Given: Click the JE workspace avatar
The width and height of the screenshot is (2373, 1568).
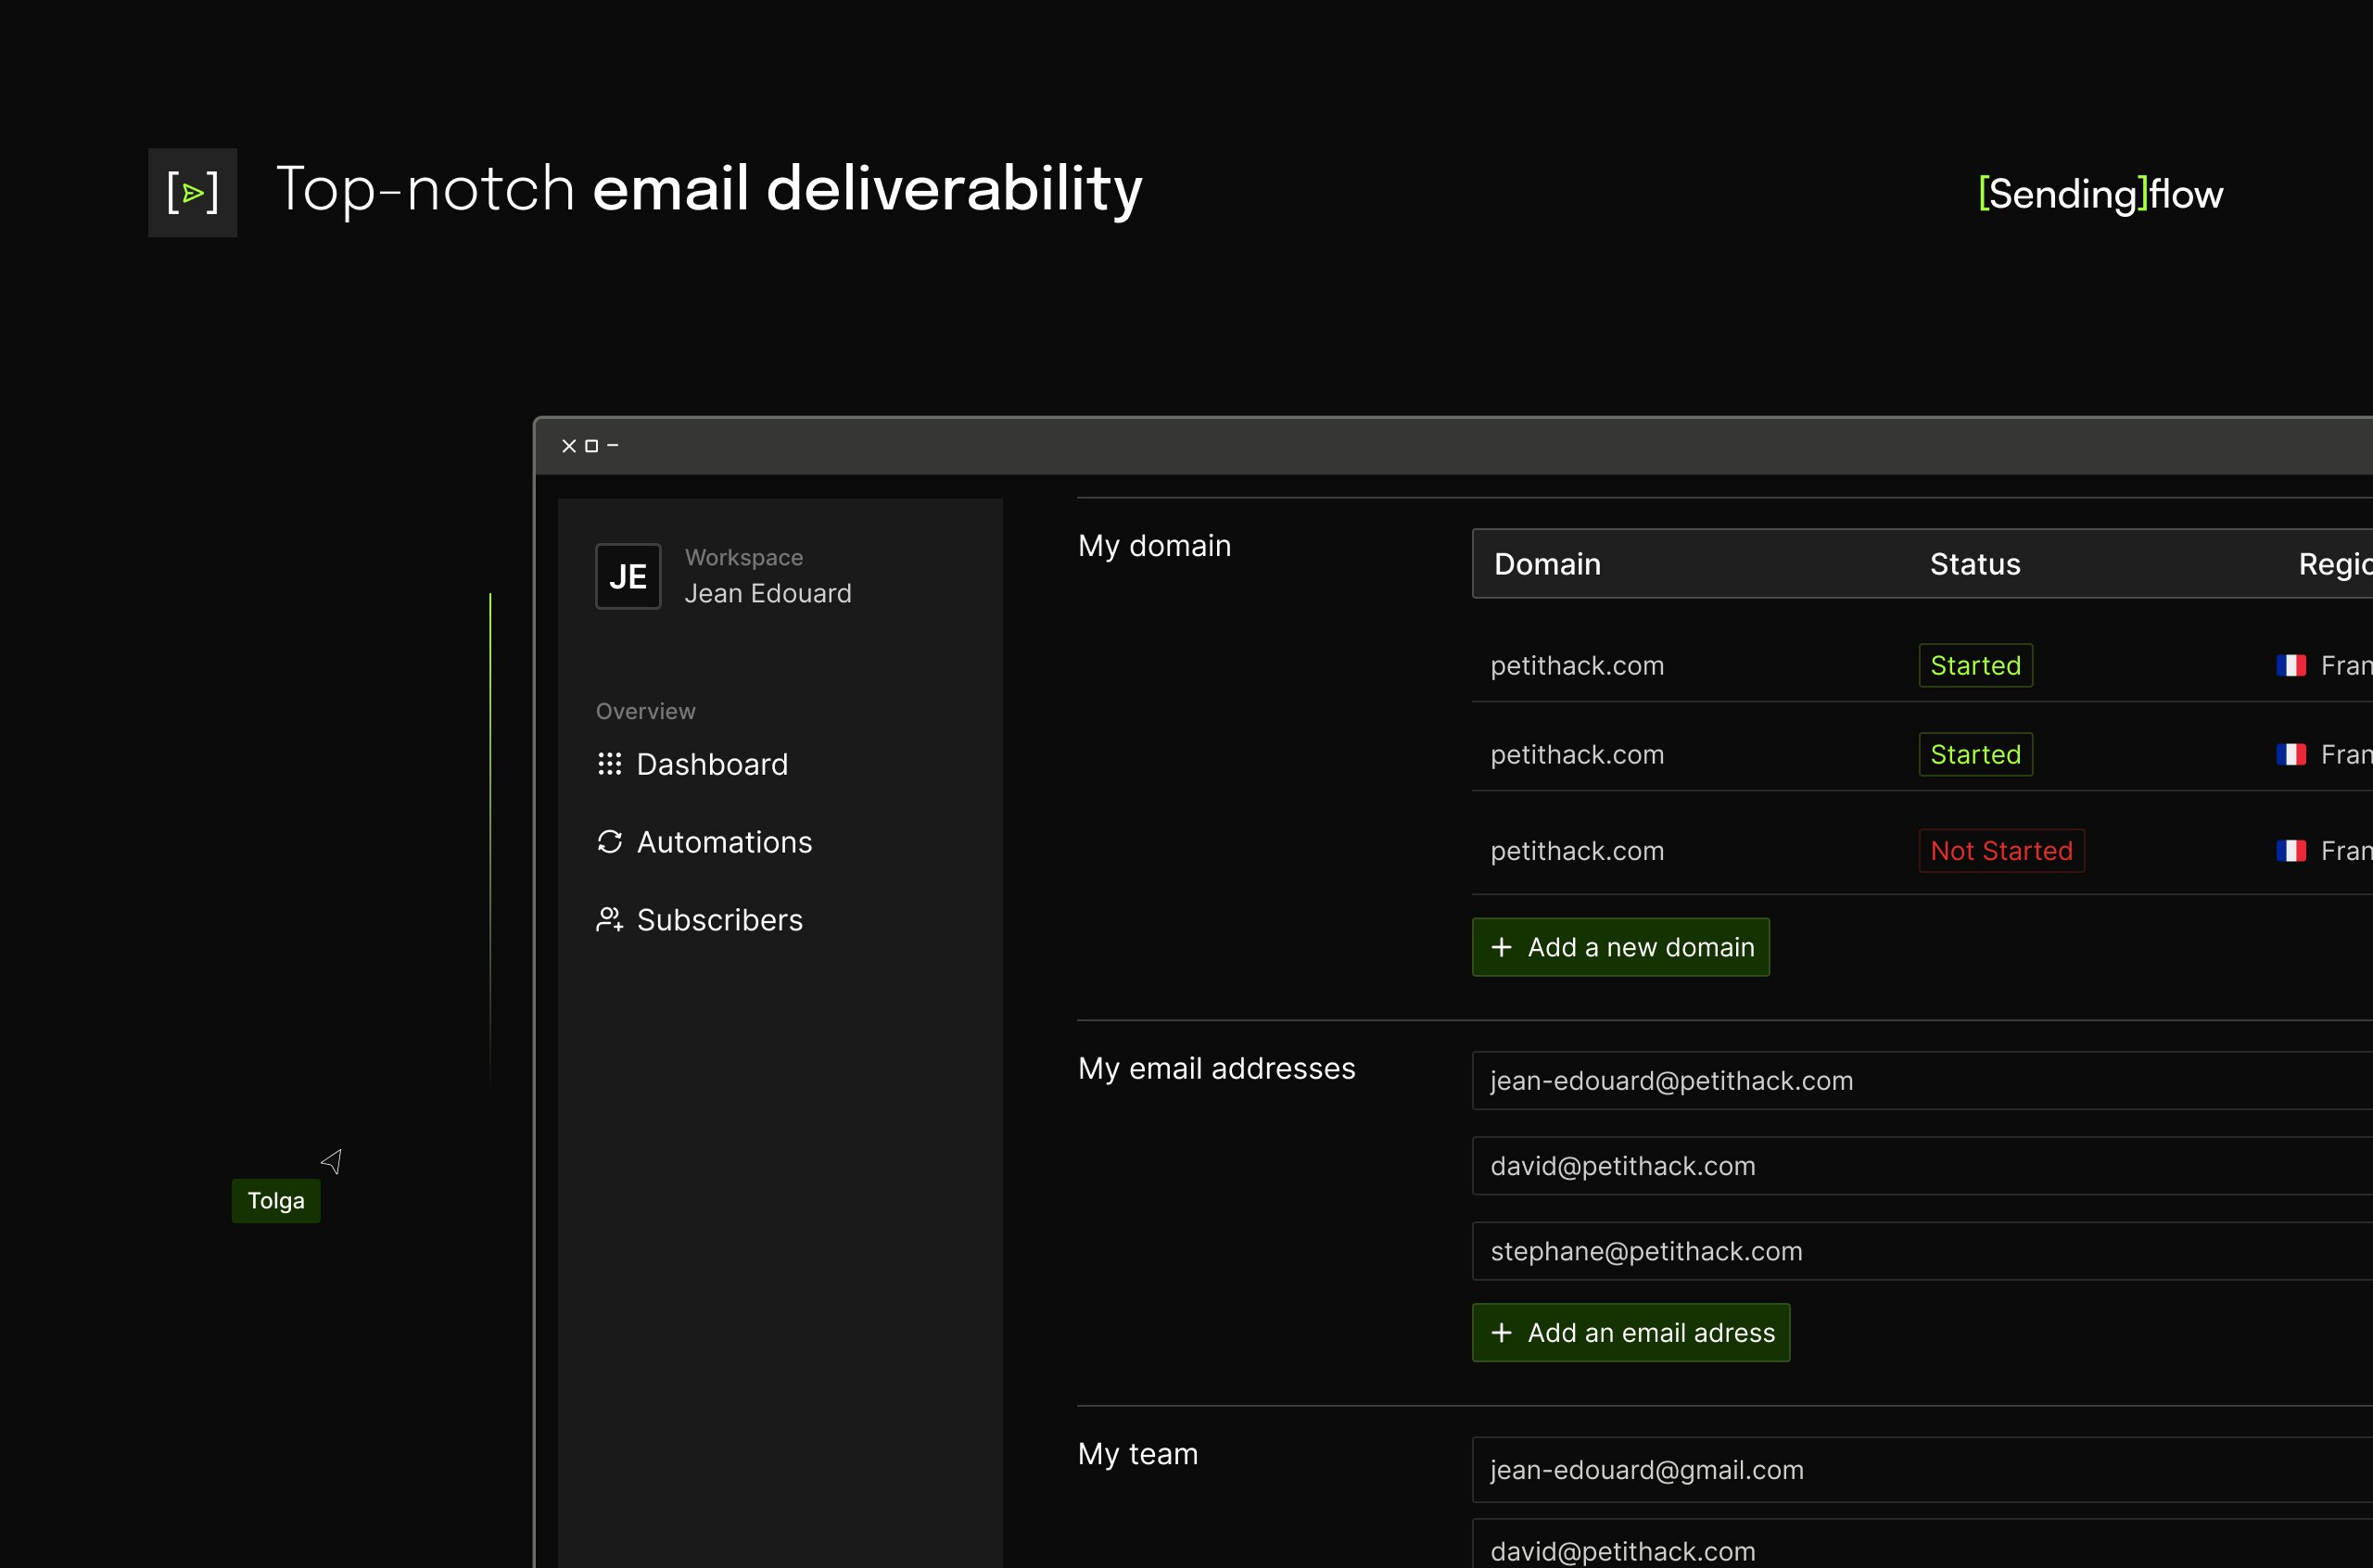Looking at the screenshot, I should click(x=628, y=576).
